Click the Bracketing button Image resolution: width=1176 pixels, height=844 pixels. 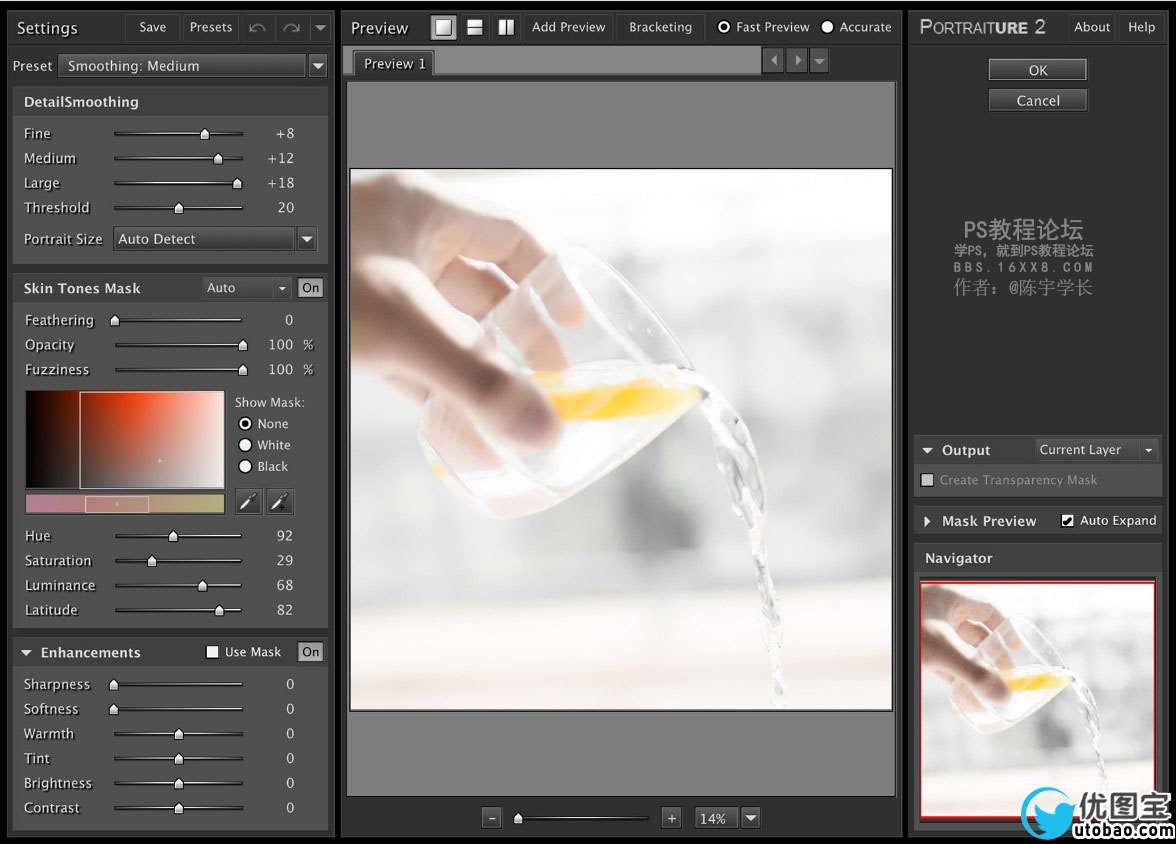click(x=661, y=27)
